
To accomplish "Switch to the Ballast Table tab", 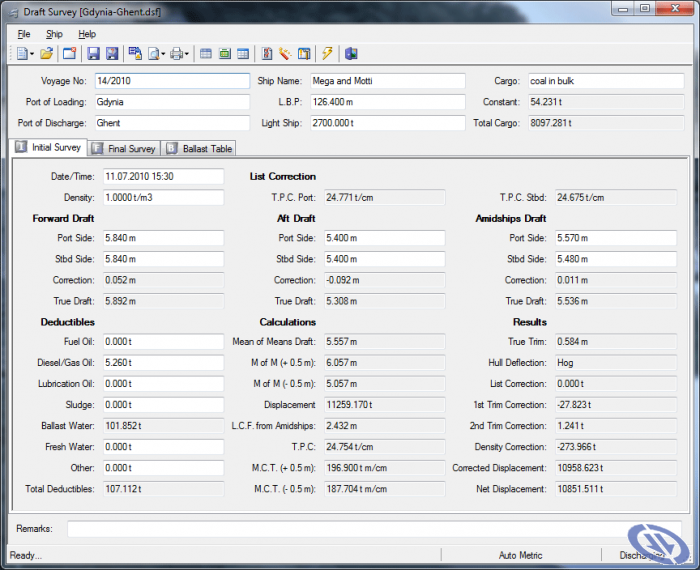I will point(199,149).
